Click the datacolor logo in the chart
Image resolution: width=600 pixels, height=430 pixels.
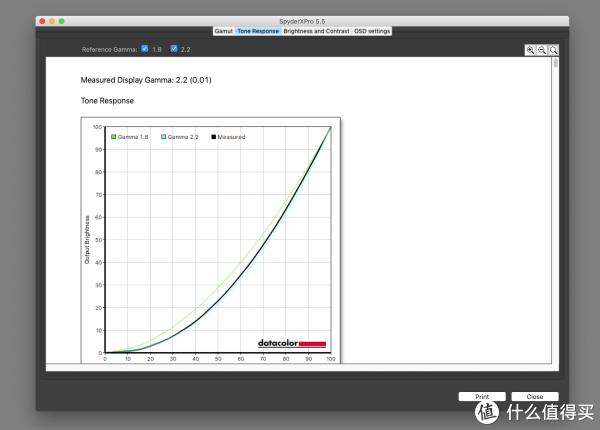pos(292,343)
